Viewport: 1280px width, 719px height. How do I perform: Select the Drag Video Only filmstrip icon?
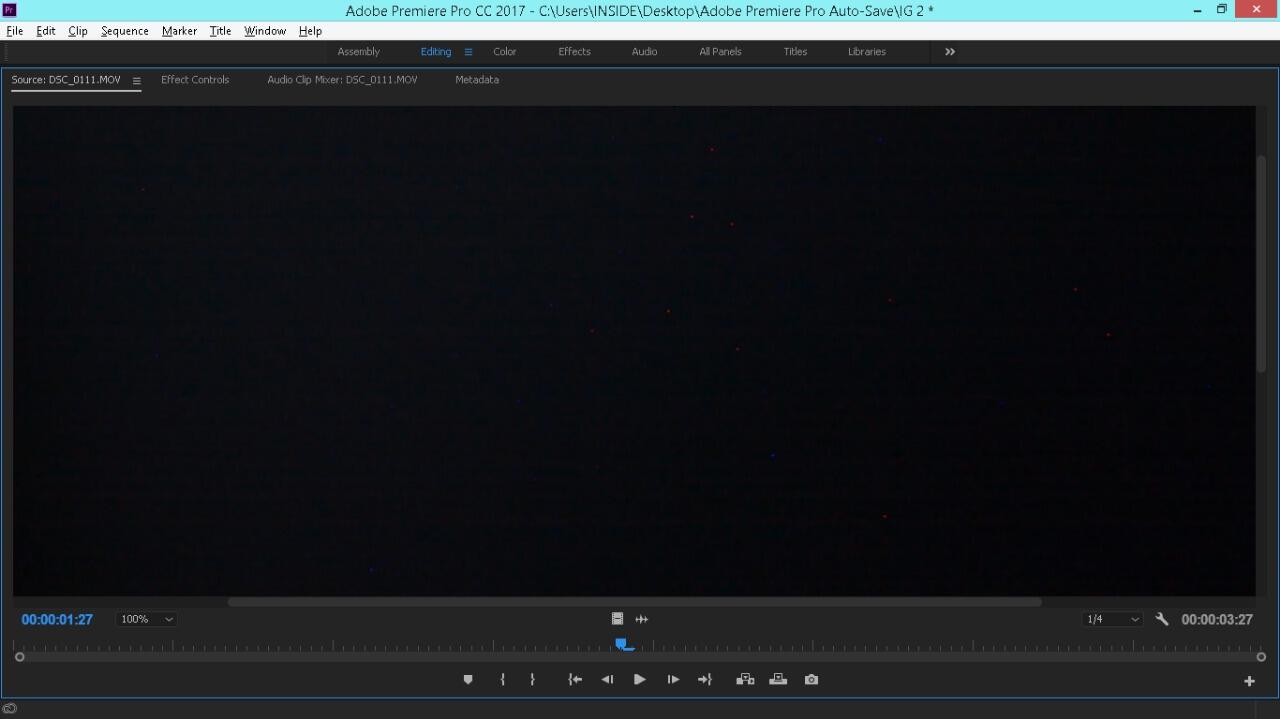(x=617, y=619)
